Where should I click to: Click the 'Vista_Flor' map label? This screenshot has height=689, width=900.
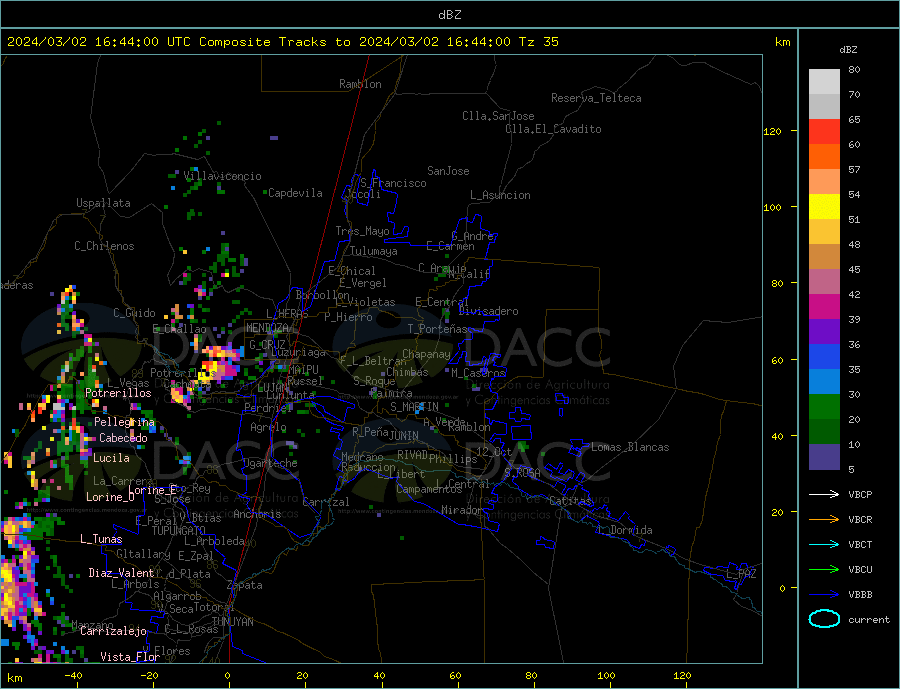[x=130, y=657]
